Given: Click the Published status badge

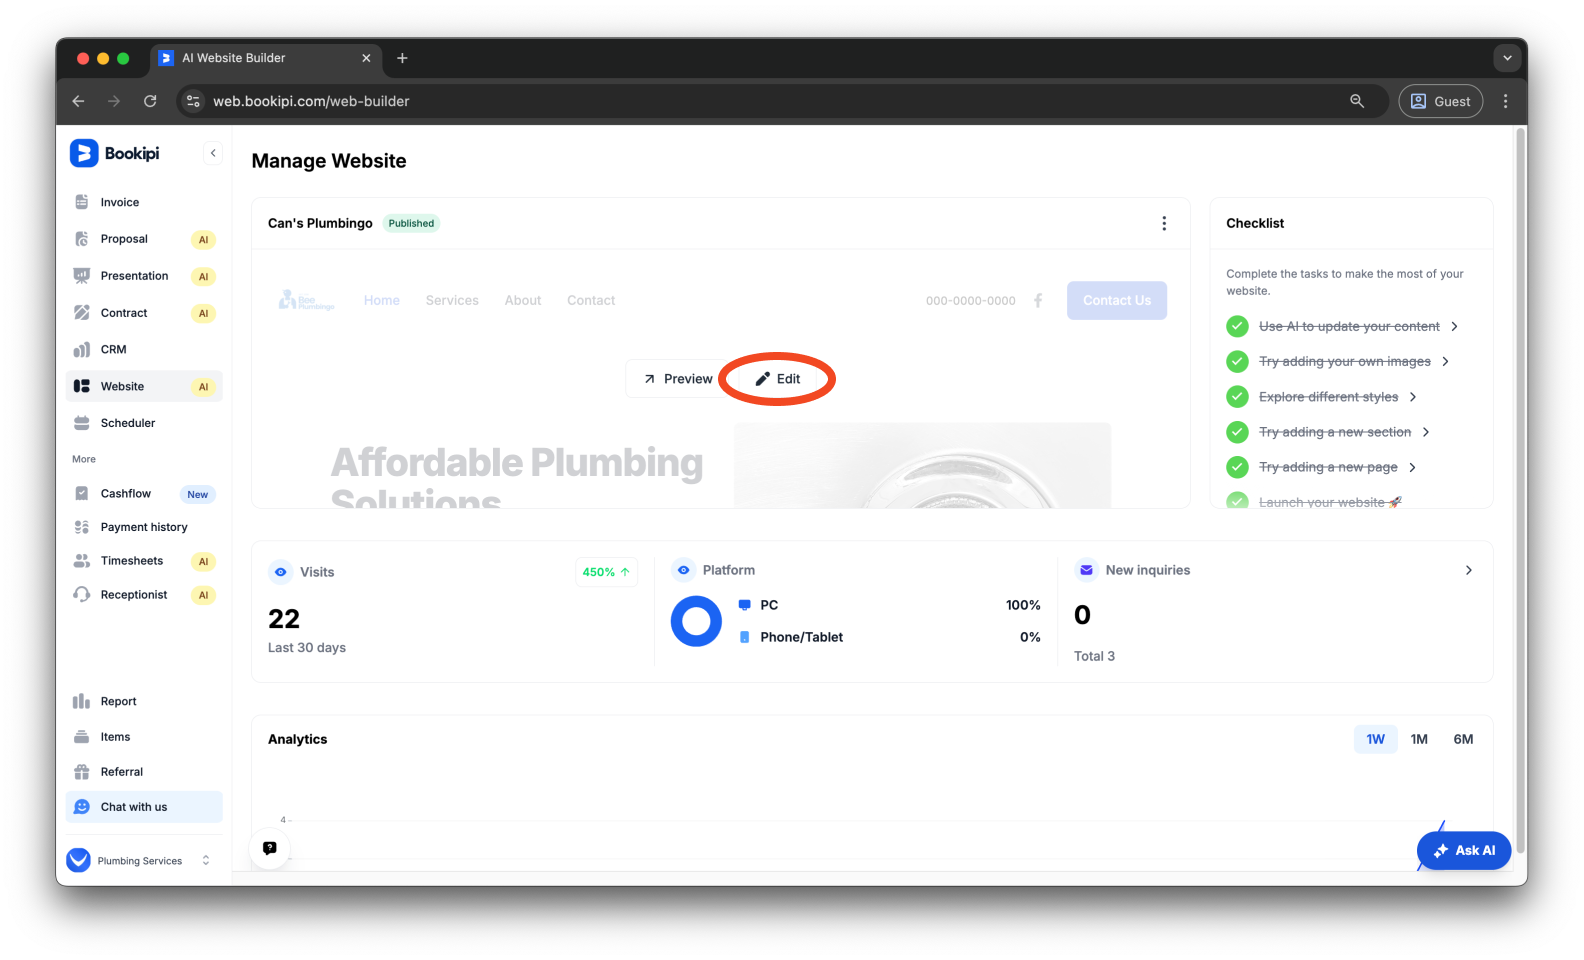Looking at the screenshot, I should [411, 223].
